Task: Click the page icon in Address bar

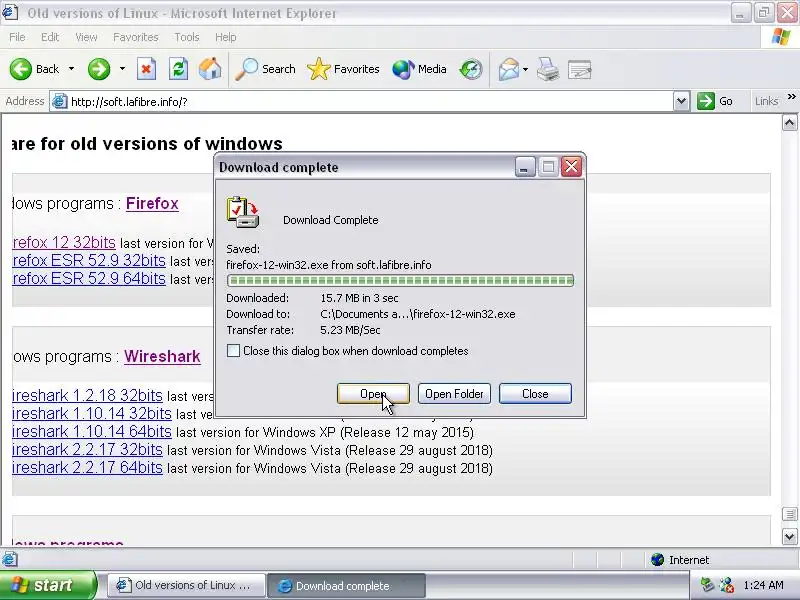Action: pyautogui.click(x=60, y=101)
